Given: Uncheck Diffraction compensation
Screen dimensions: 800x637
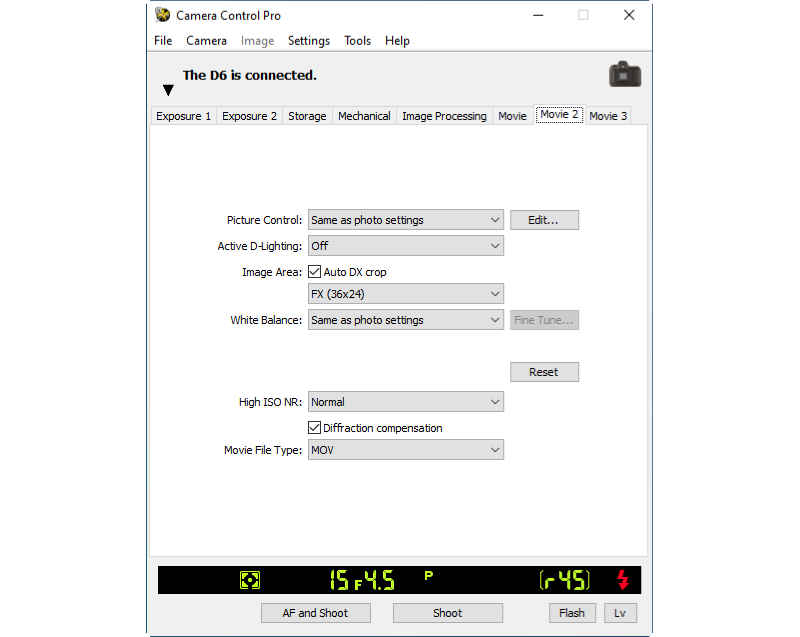Looking at the screenshot, I should [x=314, y=427].
